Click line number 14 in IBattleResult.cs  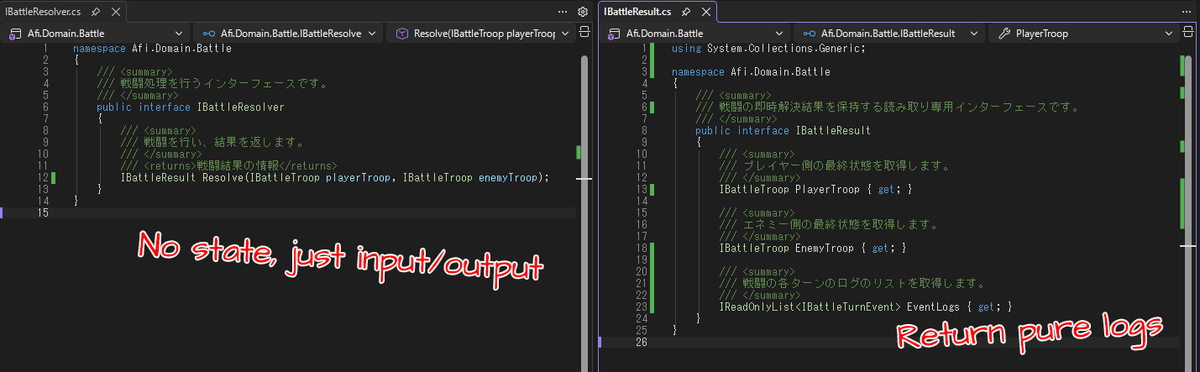642,200
